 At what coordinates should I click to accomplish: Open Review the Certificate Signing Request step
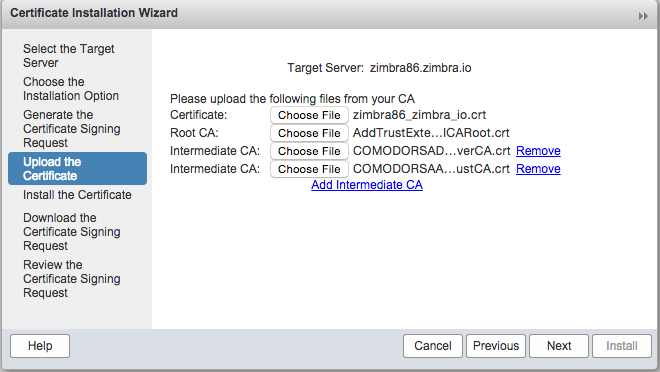tap(72, 279)
